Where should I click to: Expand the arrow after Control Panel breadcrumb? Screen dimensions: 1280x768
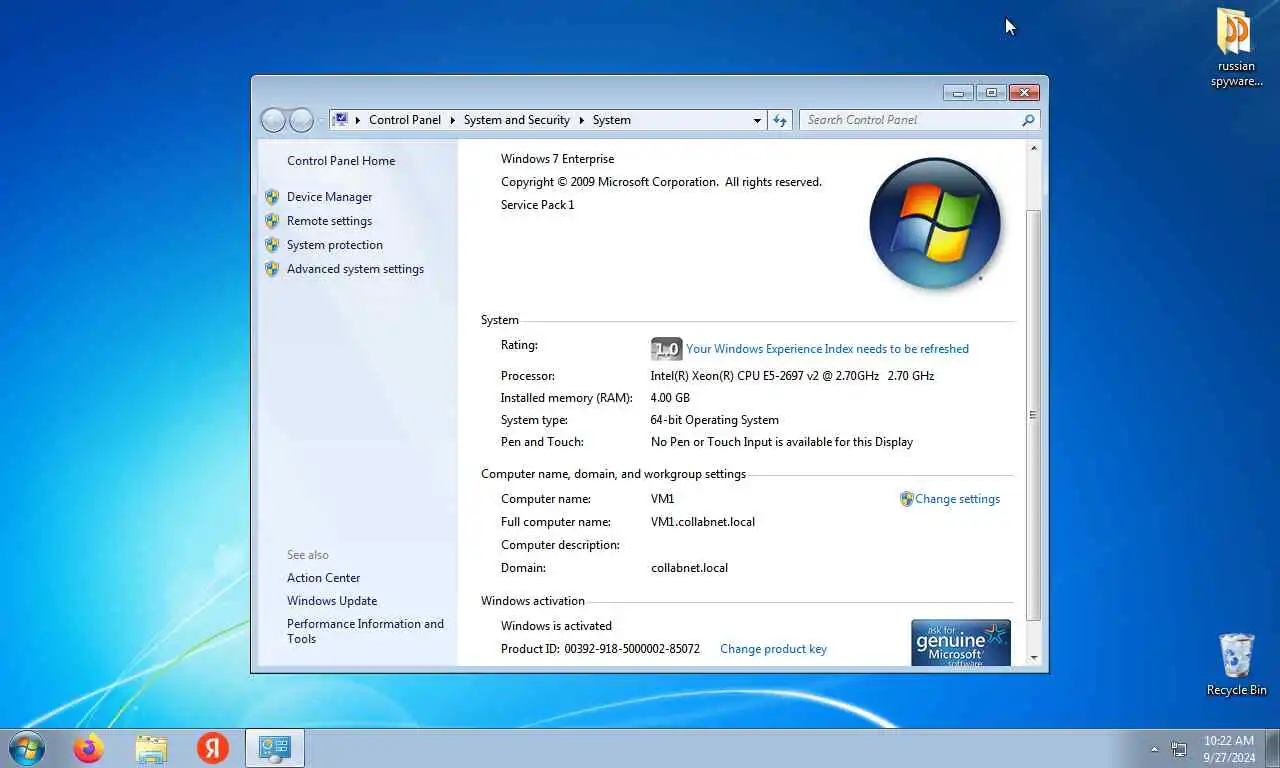click(452, 120)
